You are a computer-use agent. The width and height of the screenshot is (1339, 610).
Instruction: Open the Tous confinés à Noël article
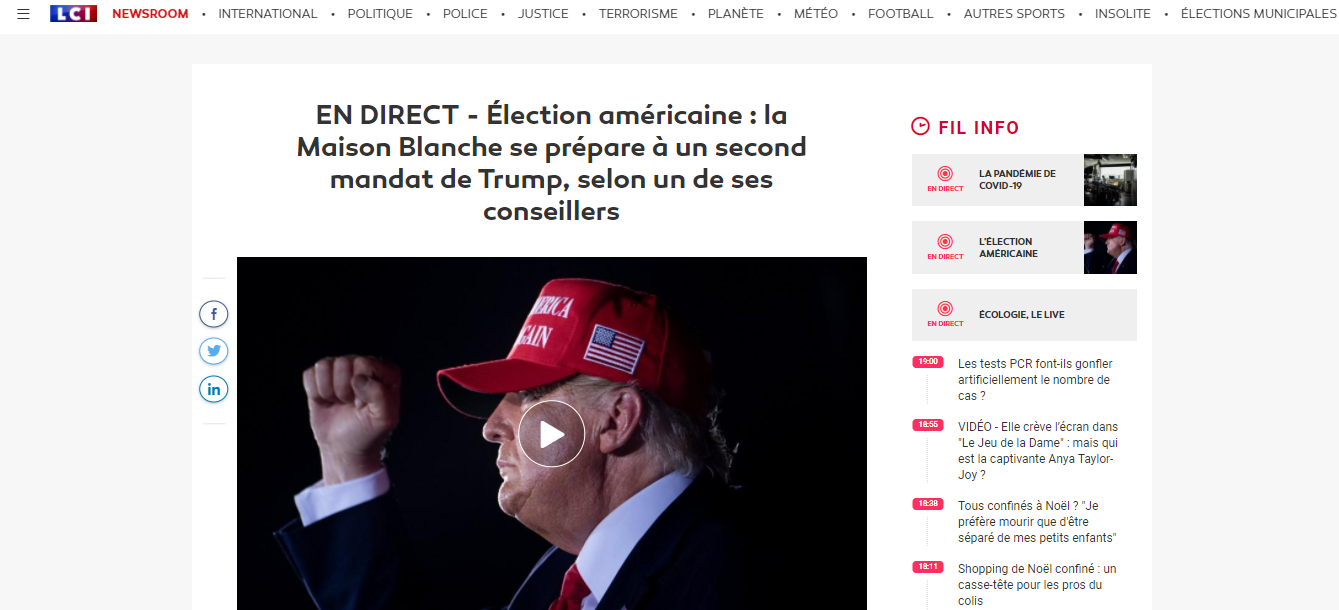[1037, 522]
